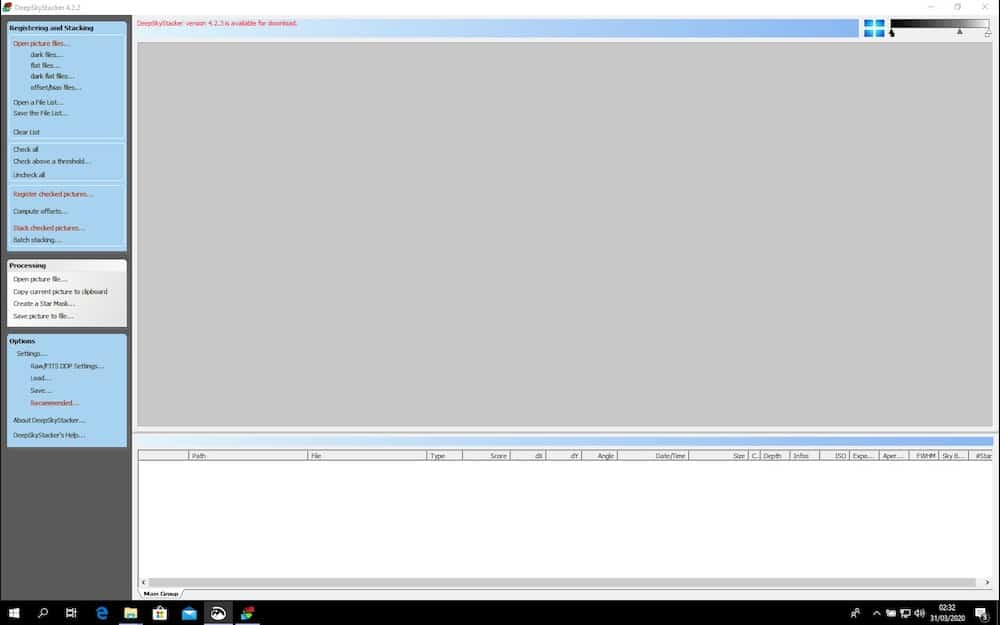Open Microsoft Store from taskbar
Image resolution: width=1000 pixels, height=625 pixels.
click(159, 613)
